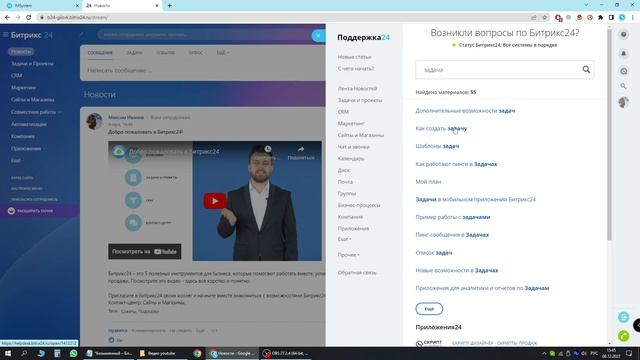
Task: Click the small search icon in the right sidebar
Action: point(623,86)
